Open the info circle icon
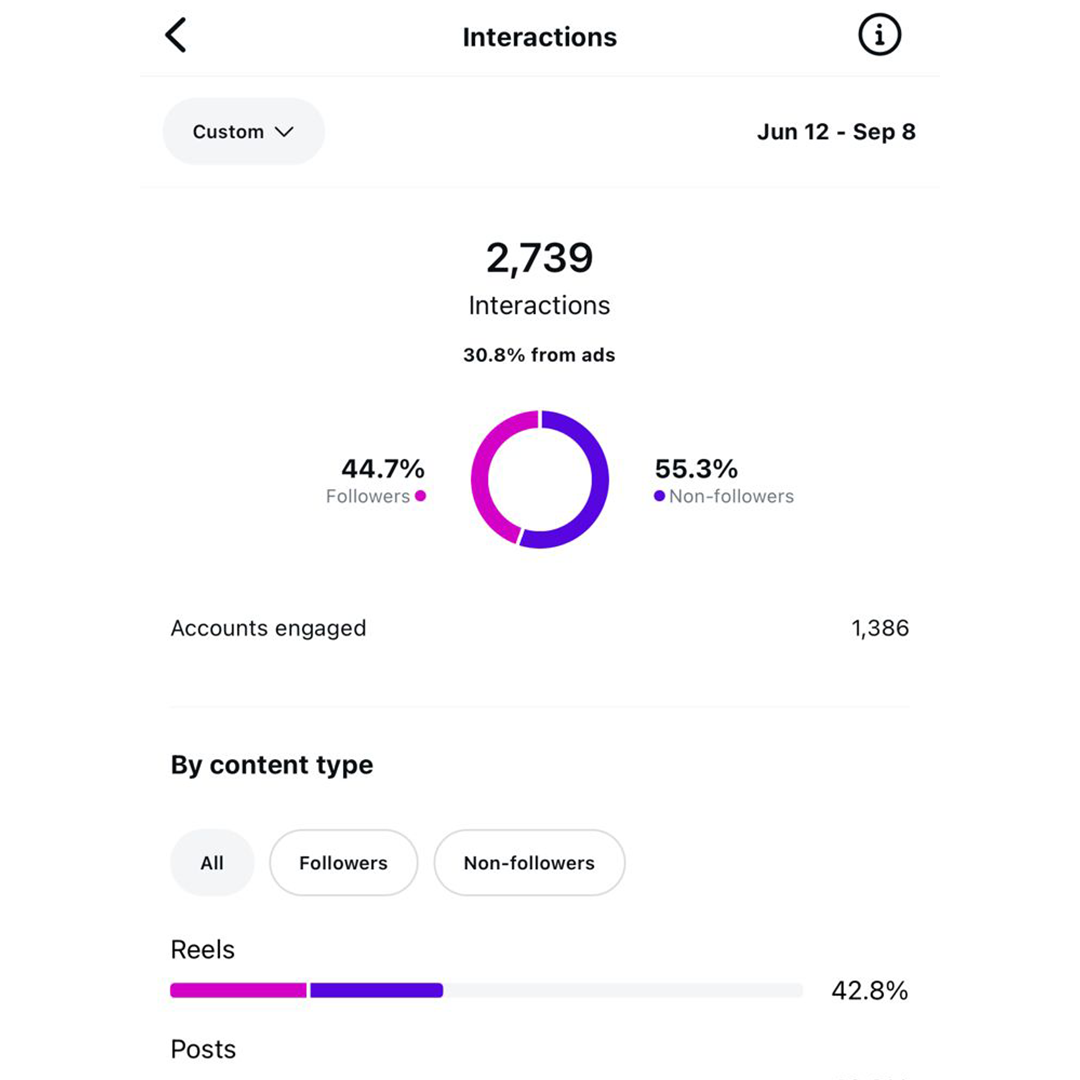 click(x=880, y=36)
